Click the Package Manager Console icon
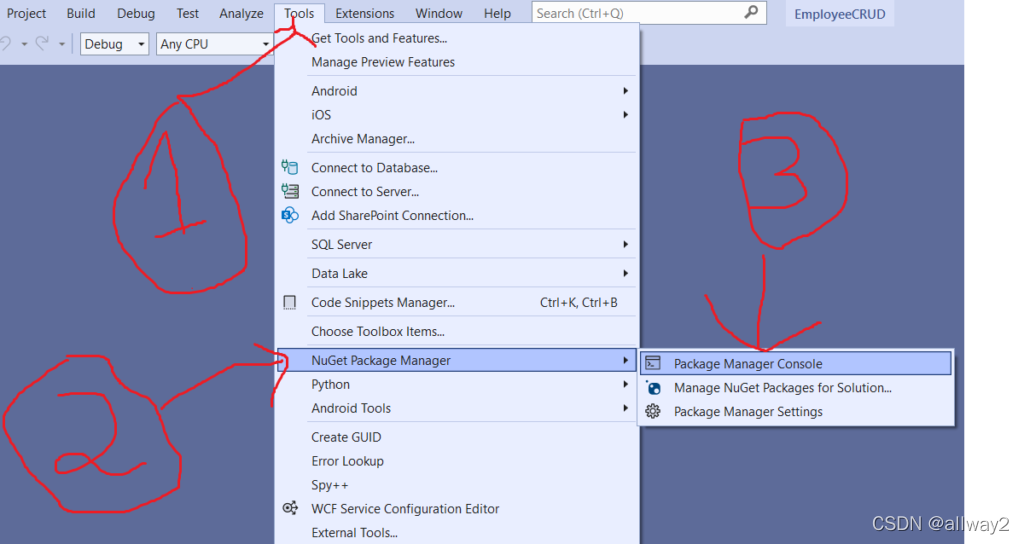The image size is (1024, 544). pos(653,363)
